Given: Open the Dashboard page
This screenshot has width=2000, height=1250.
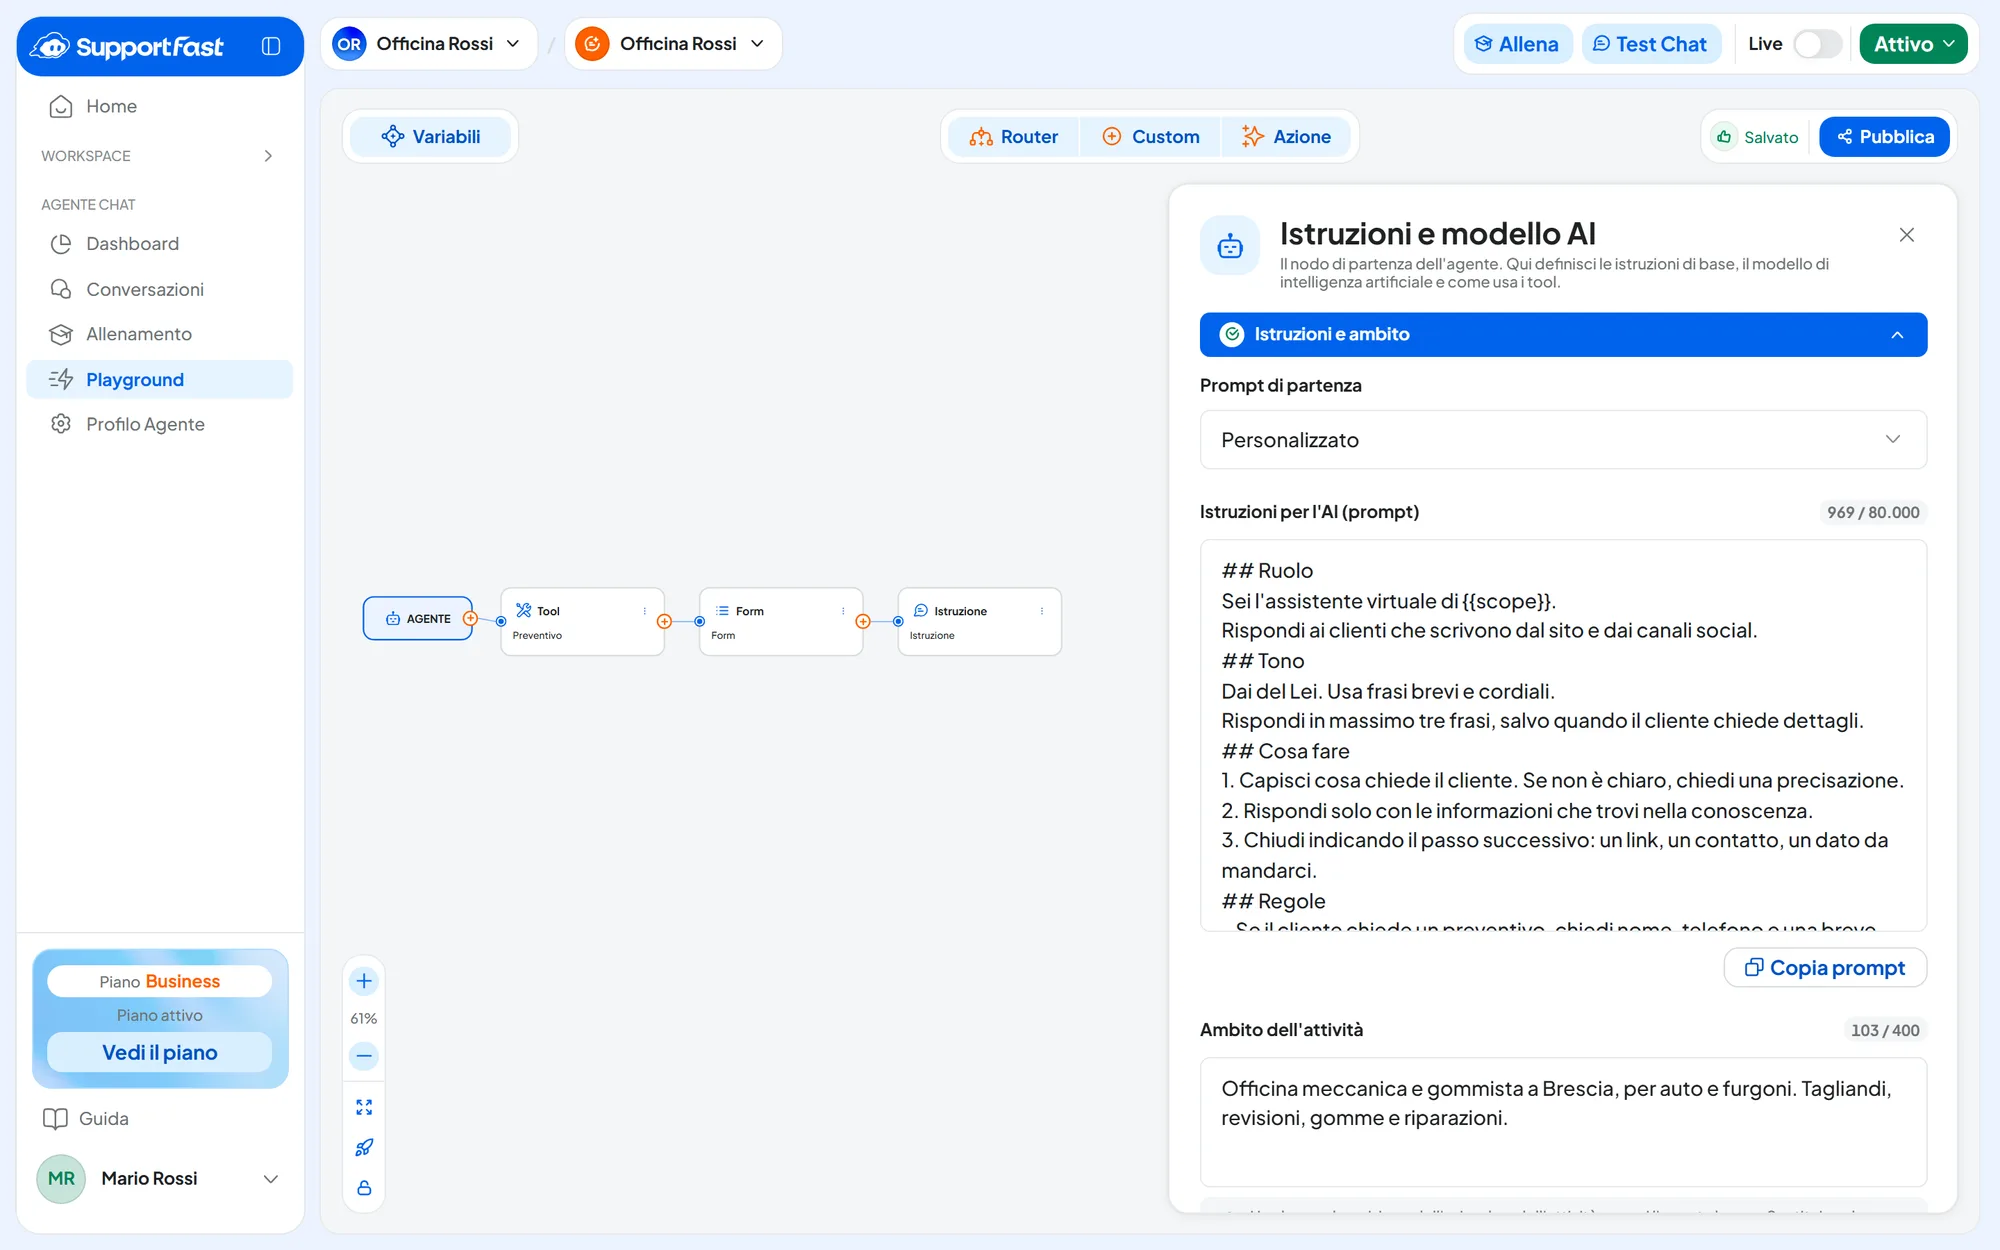Looking at the screenshot, I should [160, 244].
